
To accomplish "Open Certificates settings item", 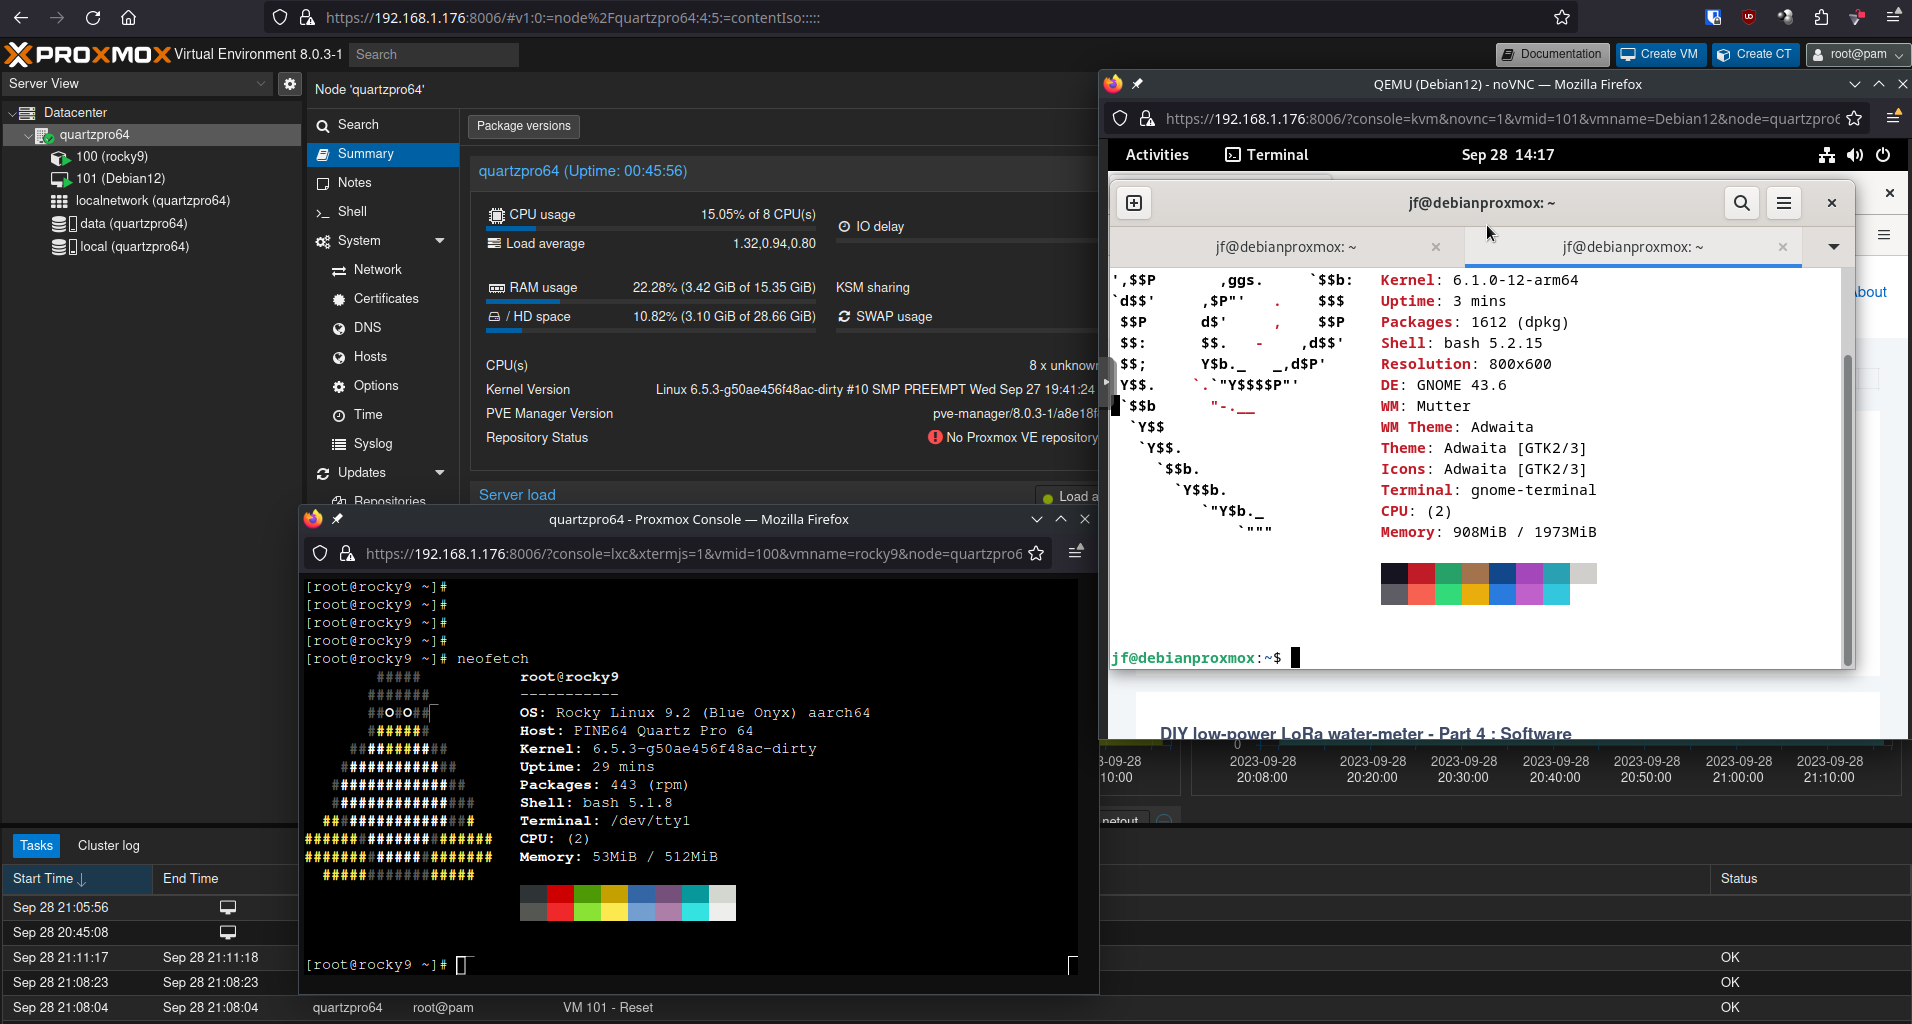I will (383, 299).
